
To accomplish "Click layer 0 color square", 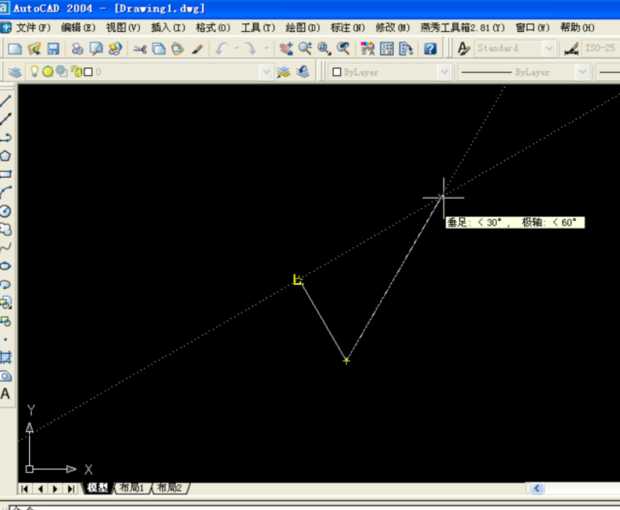I will coord(89,72).
